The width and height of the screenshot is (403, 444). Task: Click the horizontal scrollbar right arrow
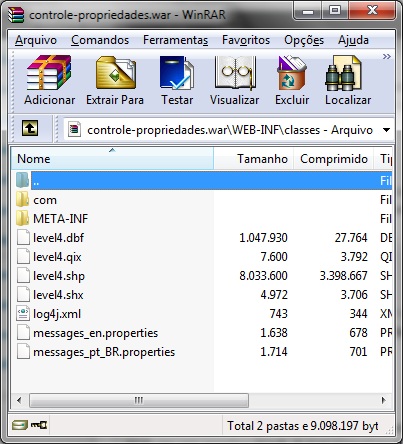pyautogui.click(x=384, y=400)
